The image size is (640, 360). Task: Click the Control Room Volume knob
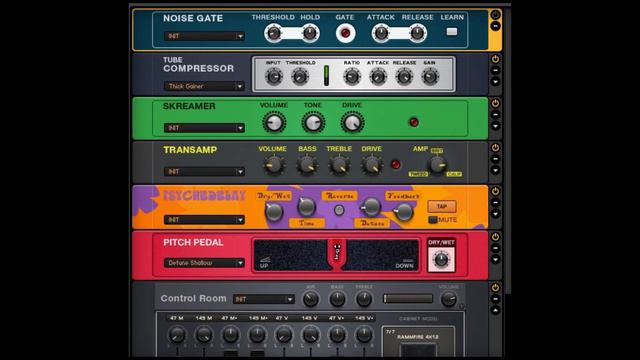449,299
